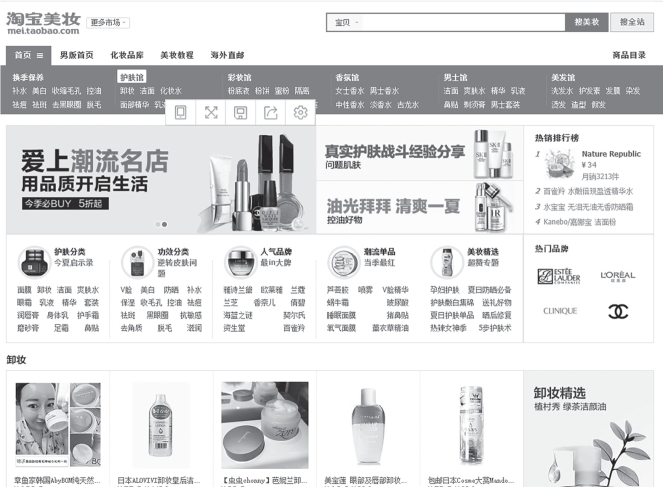Click 磨砂膏 under 护肤分类
The width and height of the screenshot is (663, 487).
pyautogui.click(x=28, y=328)
